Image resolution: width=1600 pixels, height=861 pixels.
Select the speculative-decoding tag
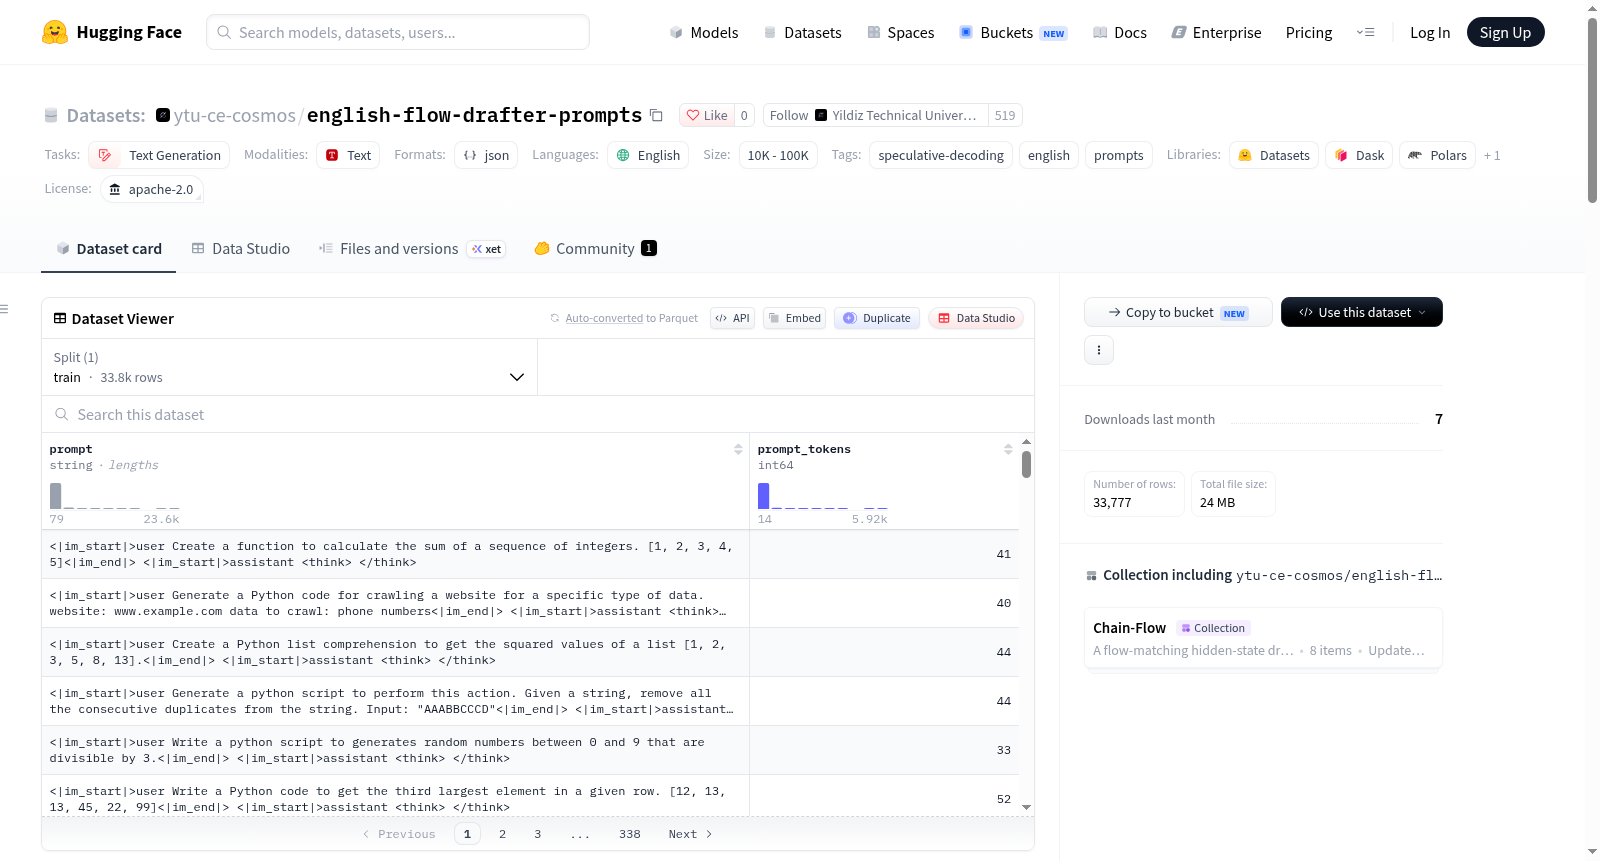941,155
